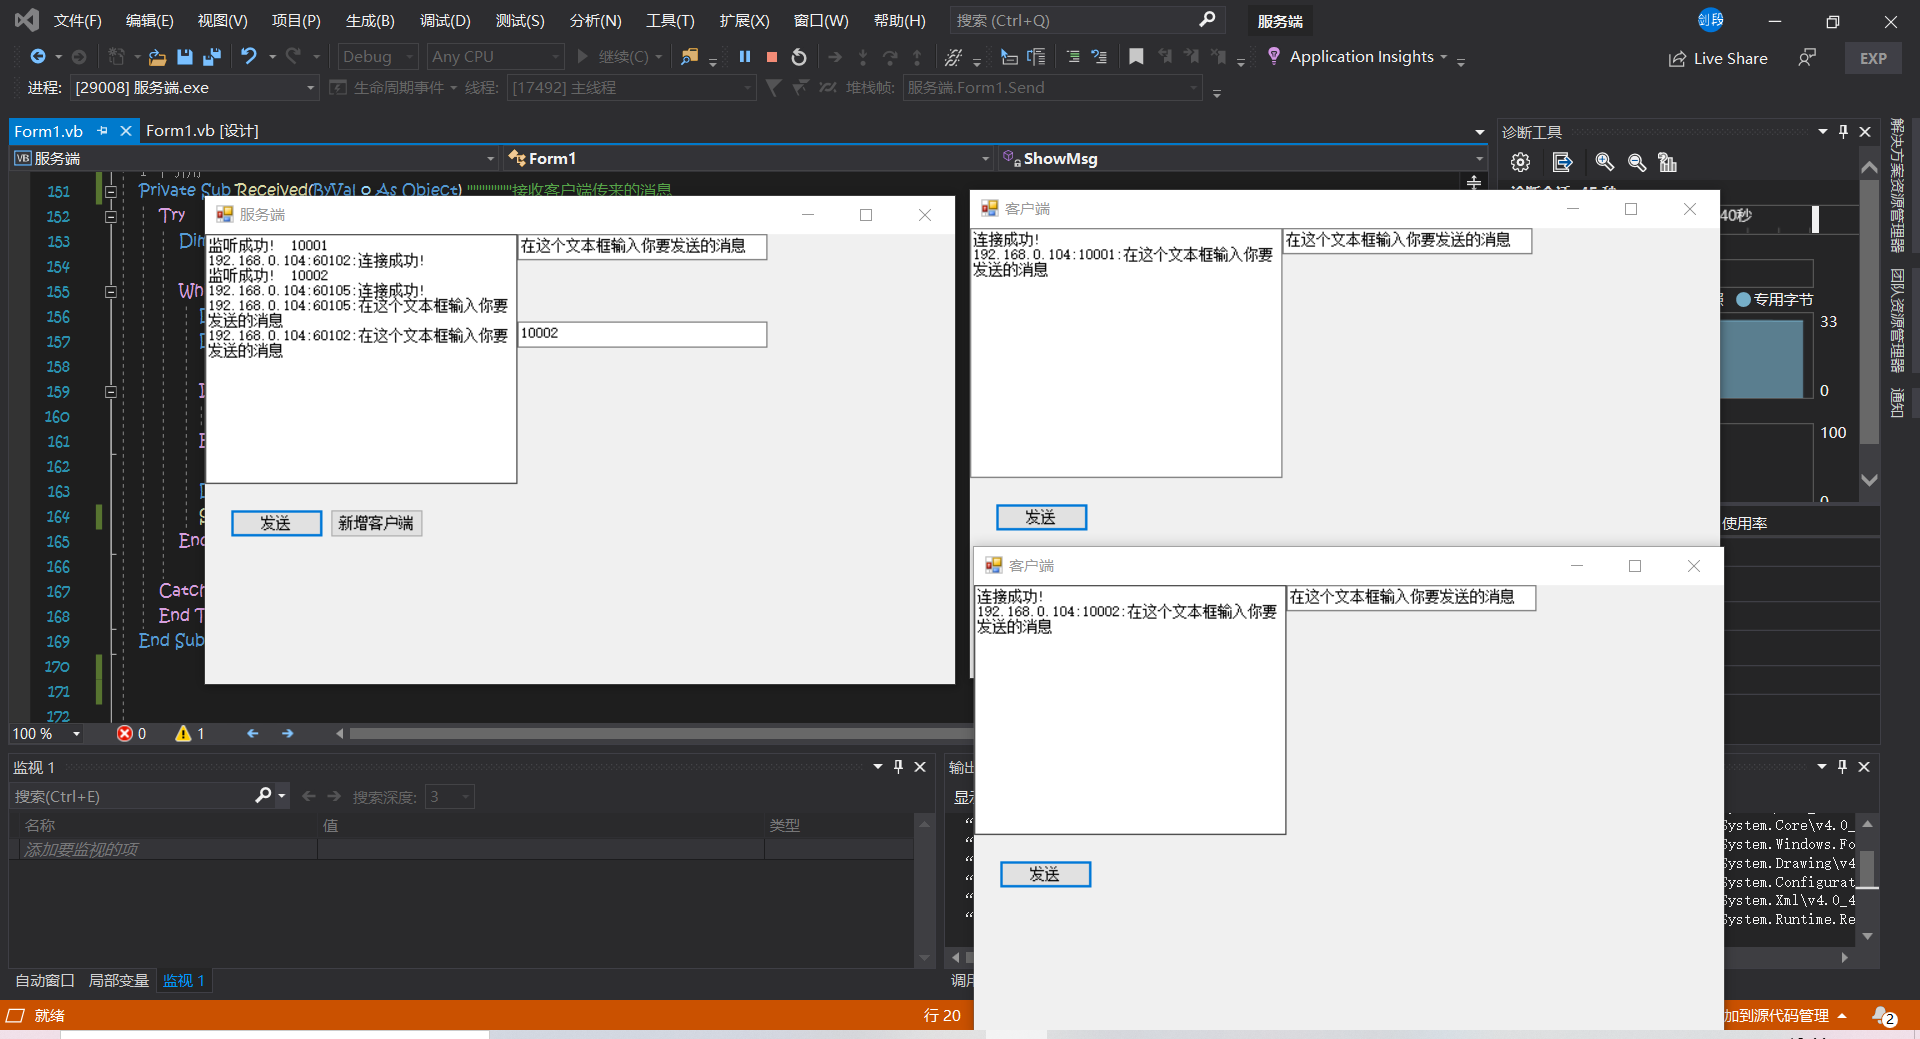Pause debugging with the Break All icon
1920x1039 pixels.
click(744, 57)
